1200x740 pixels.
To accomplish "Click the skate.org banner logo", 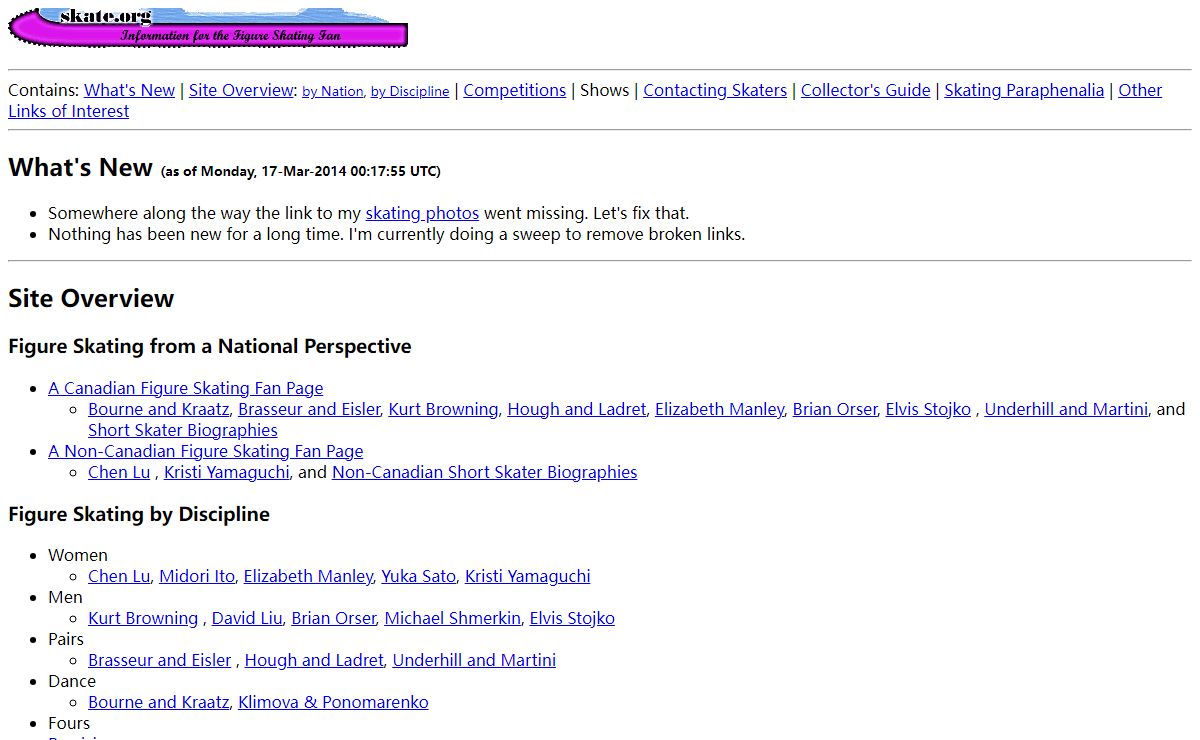I will click(208, 27).
